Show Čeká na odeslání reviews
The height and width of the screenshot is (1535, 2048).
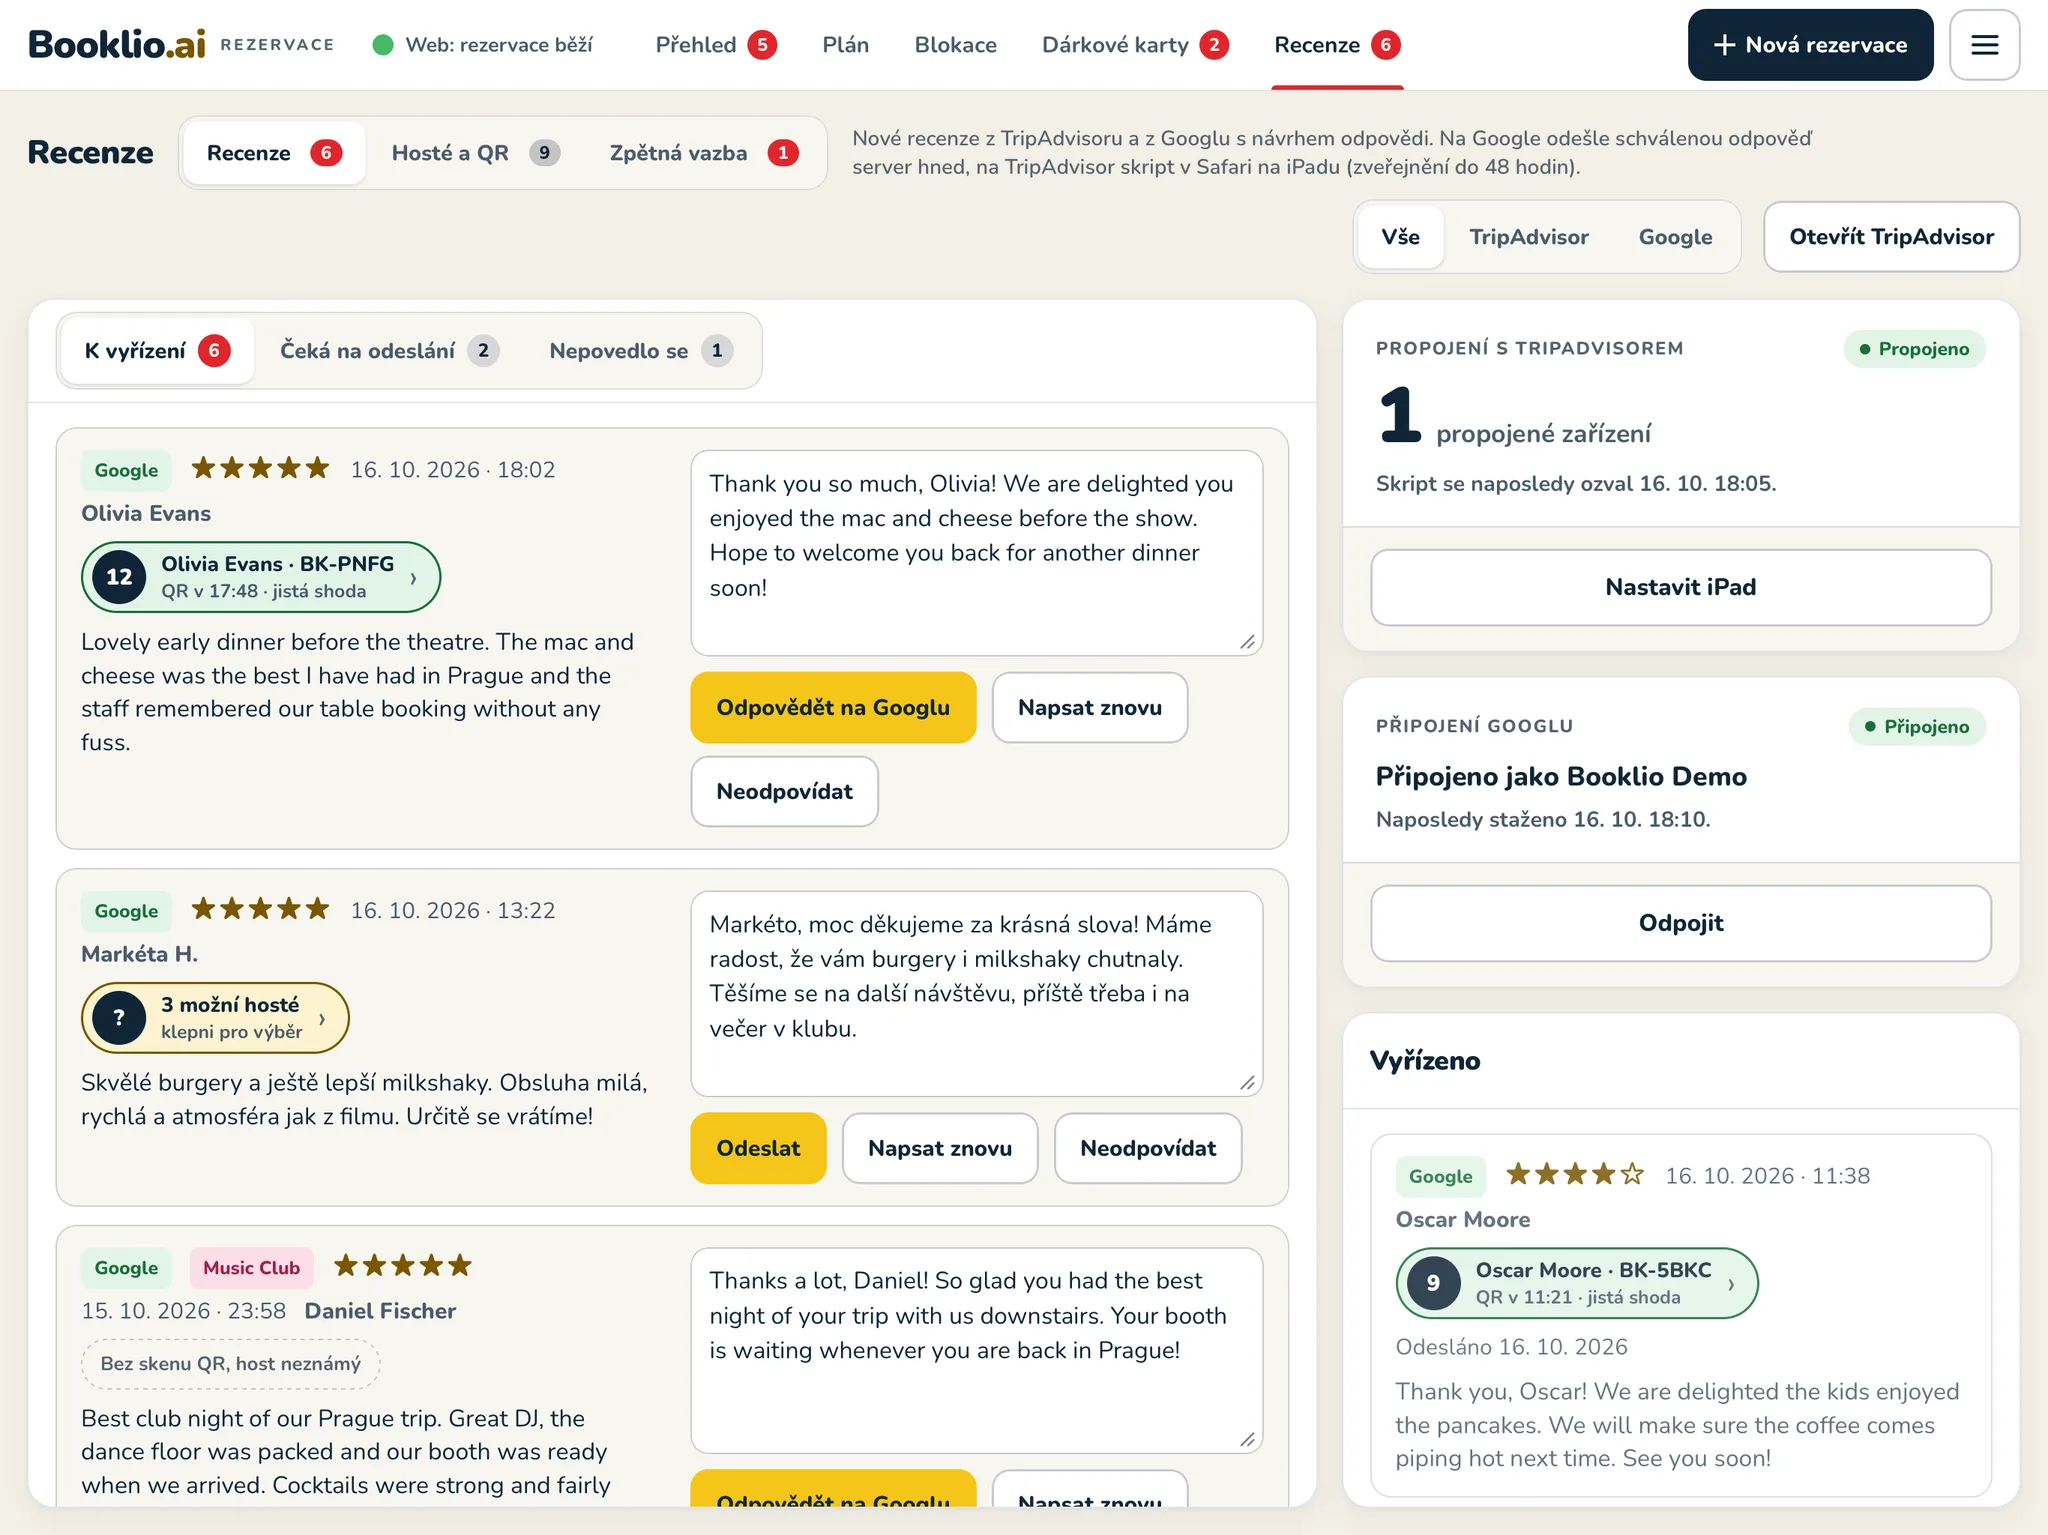point(388,351)
